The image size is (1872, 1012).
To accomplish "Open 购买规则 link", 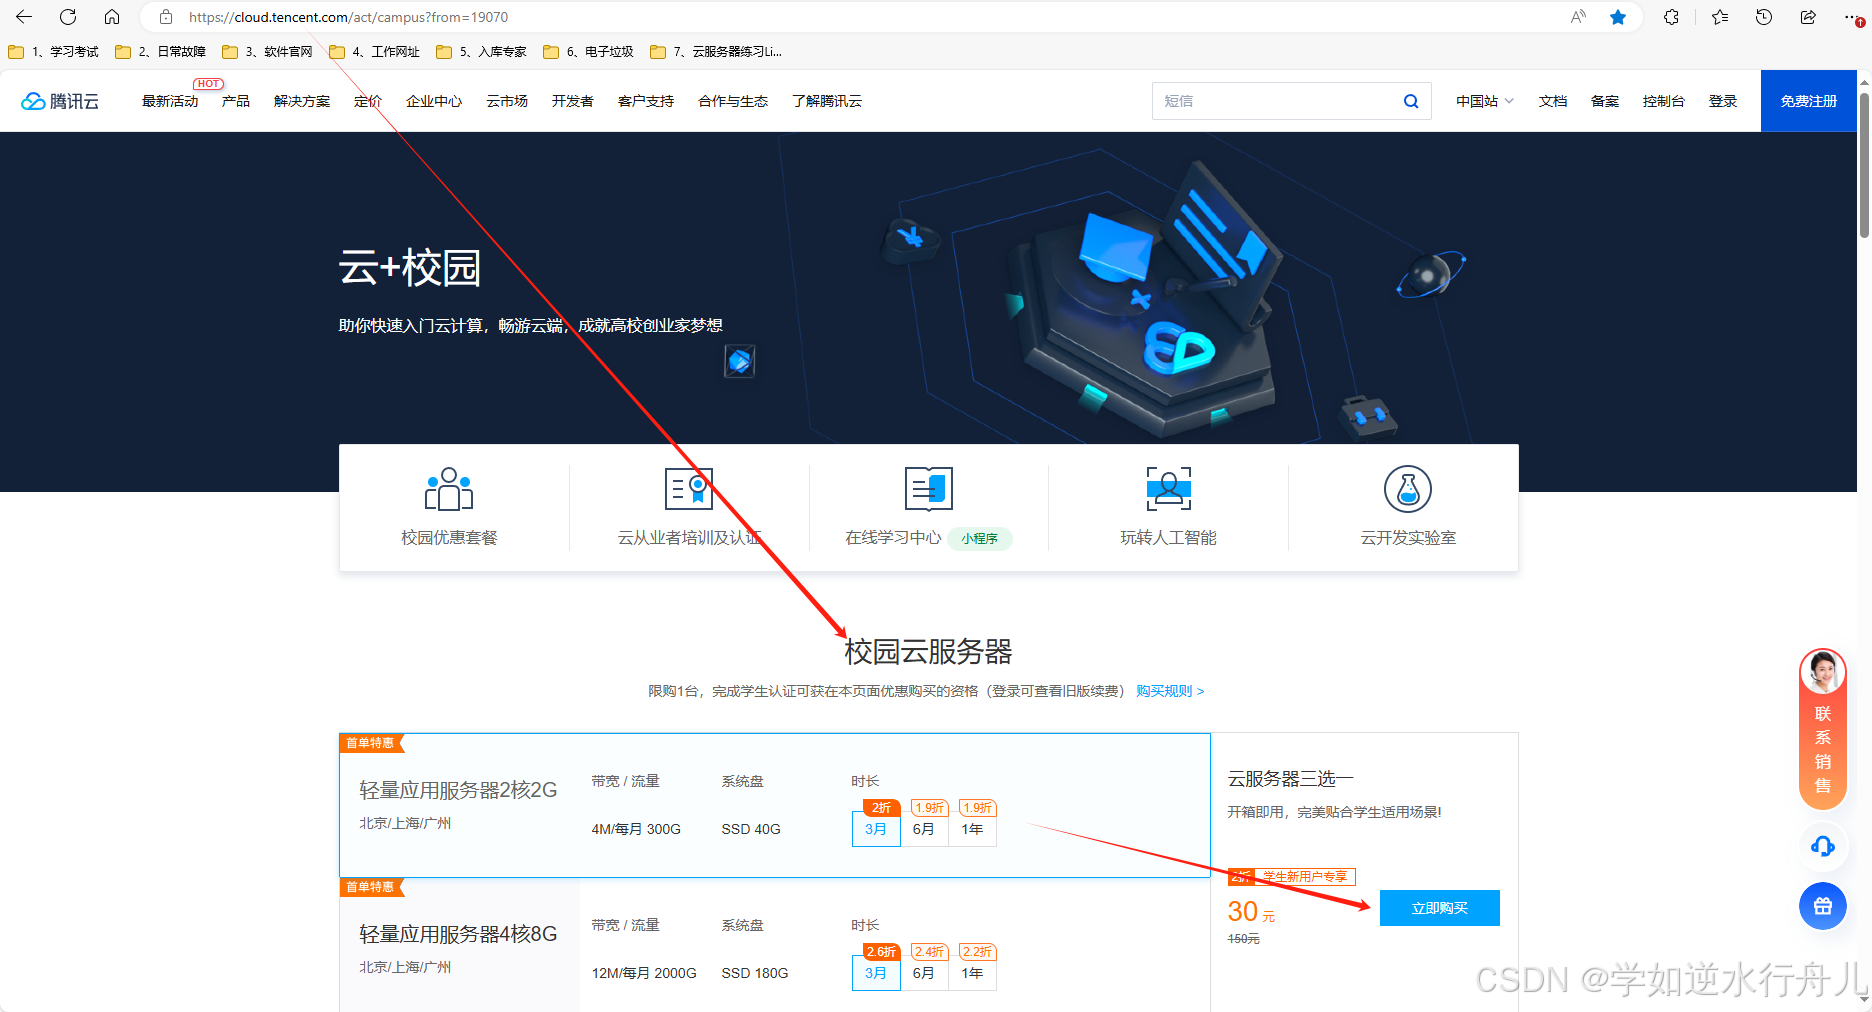I will click(x=1170, y=691).
